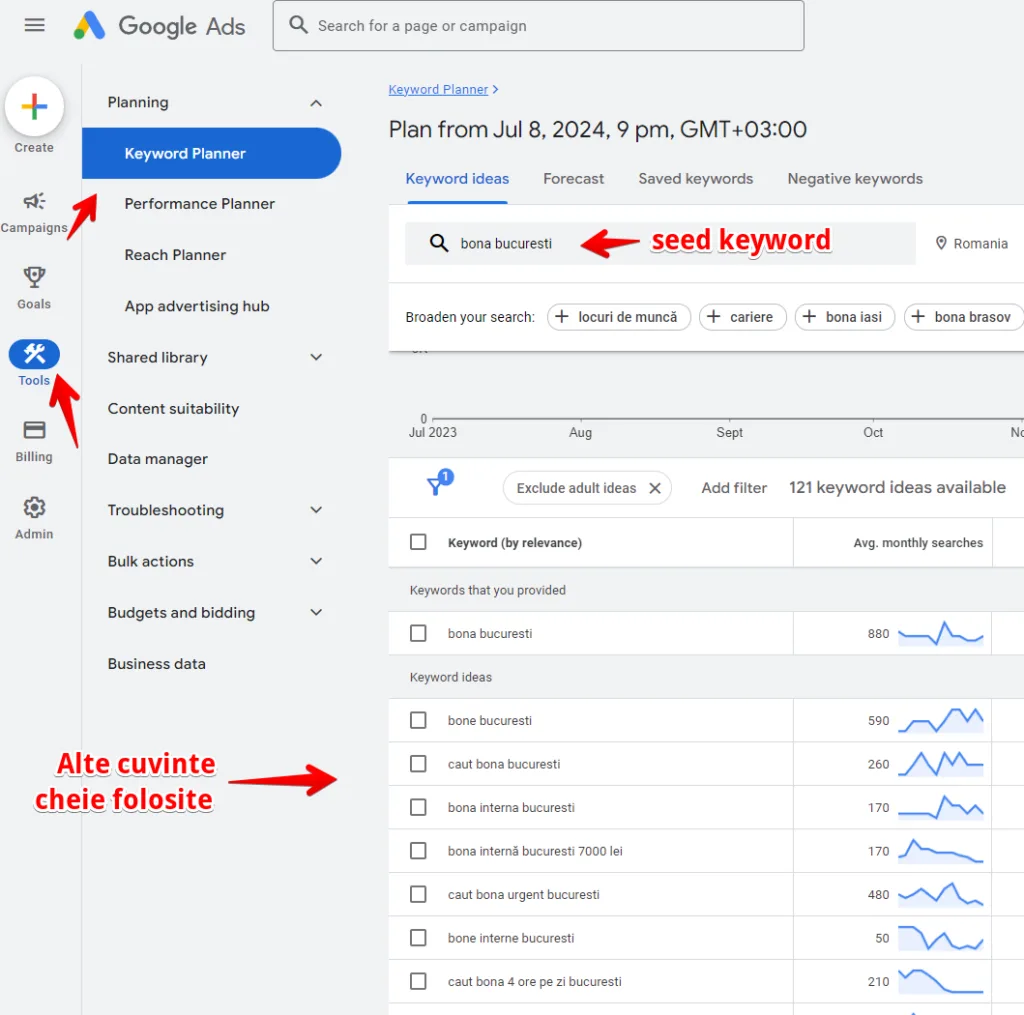Open Performance Planner
This screenshot has height=1015, width=1024.
click(x=200, y=204)
